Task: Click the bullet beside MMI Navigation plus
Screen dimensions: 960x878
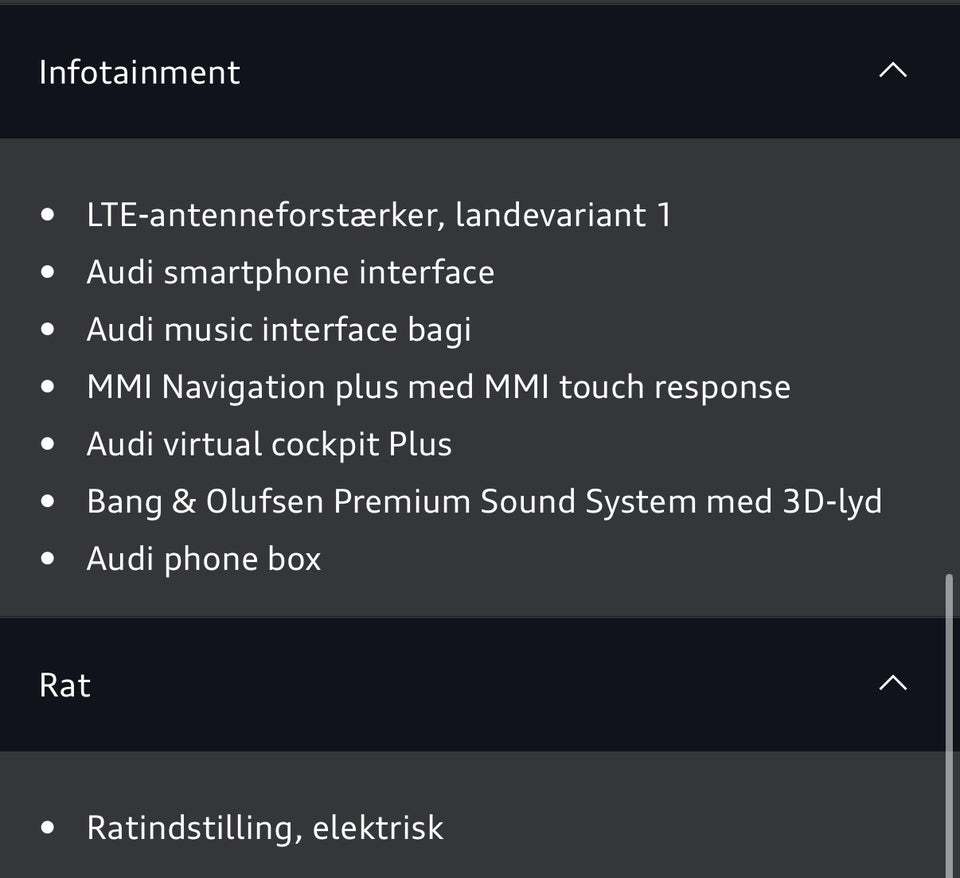Action: [46, 386]
